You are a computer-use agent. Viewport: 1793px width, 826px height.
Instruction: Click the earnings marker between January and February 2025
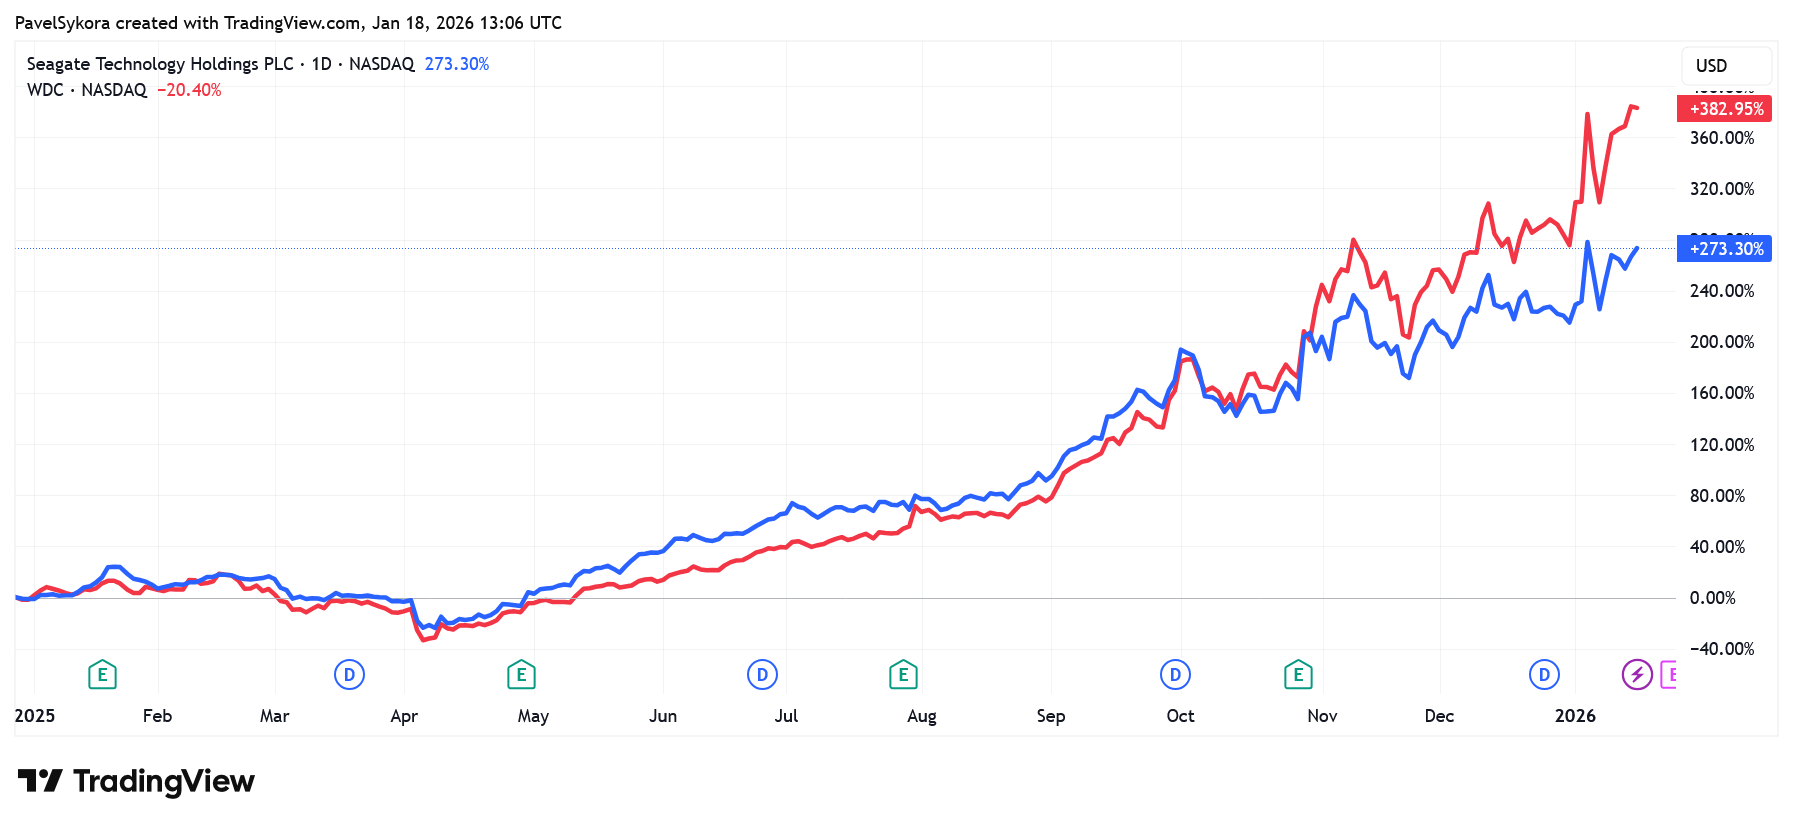102,675
